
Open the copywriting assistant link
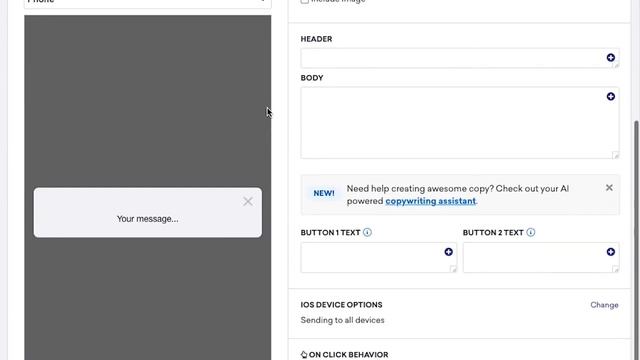[431, 201]
